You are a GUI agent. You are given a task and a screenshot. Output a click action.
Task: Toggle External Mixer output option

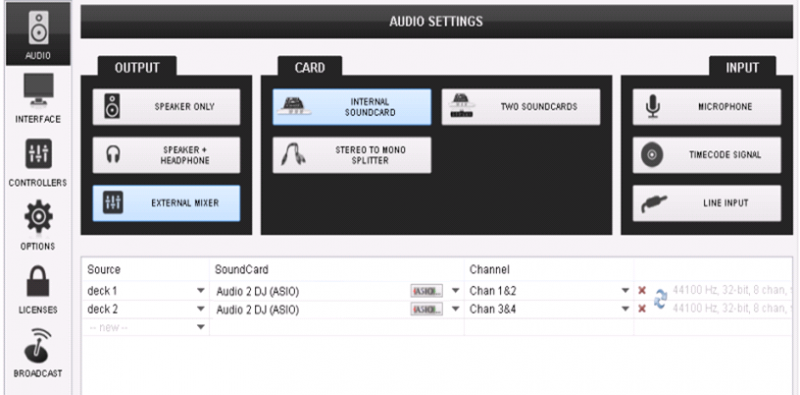click(x=166, y=203)
